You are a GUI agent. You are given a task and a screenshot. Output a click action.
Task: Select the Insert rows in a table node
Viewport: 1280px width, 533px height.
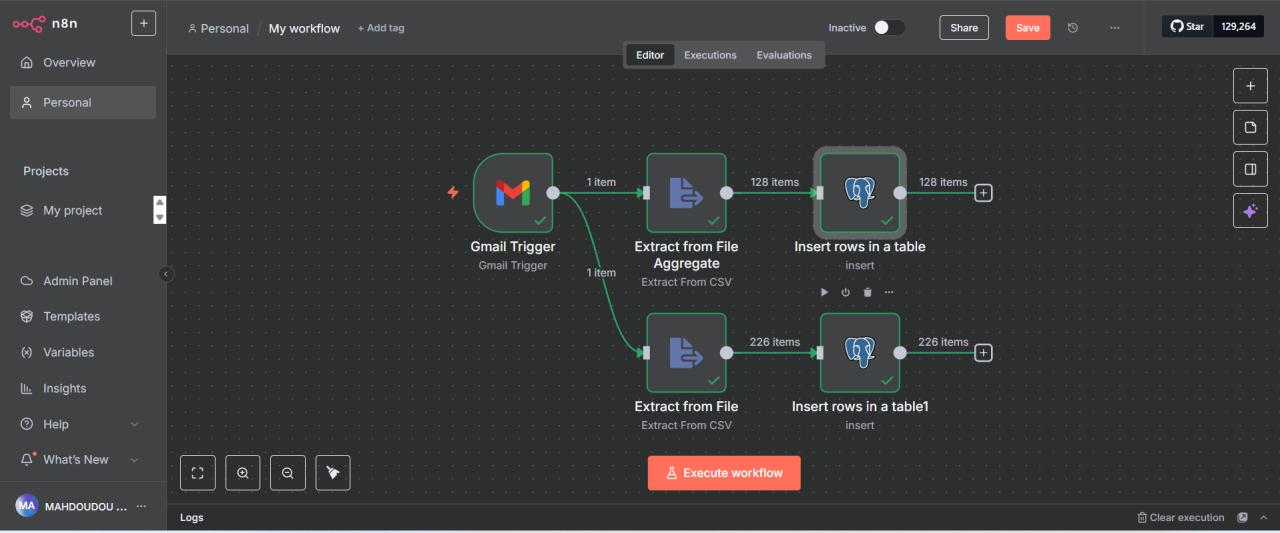click(860, 192)
